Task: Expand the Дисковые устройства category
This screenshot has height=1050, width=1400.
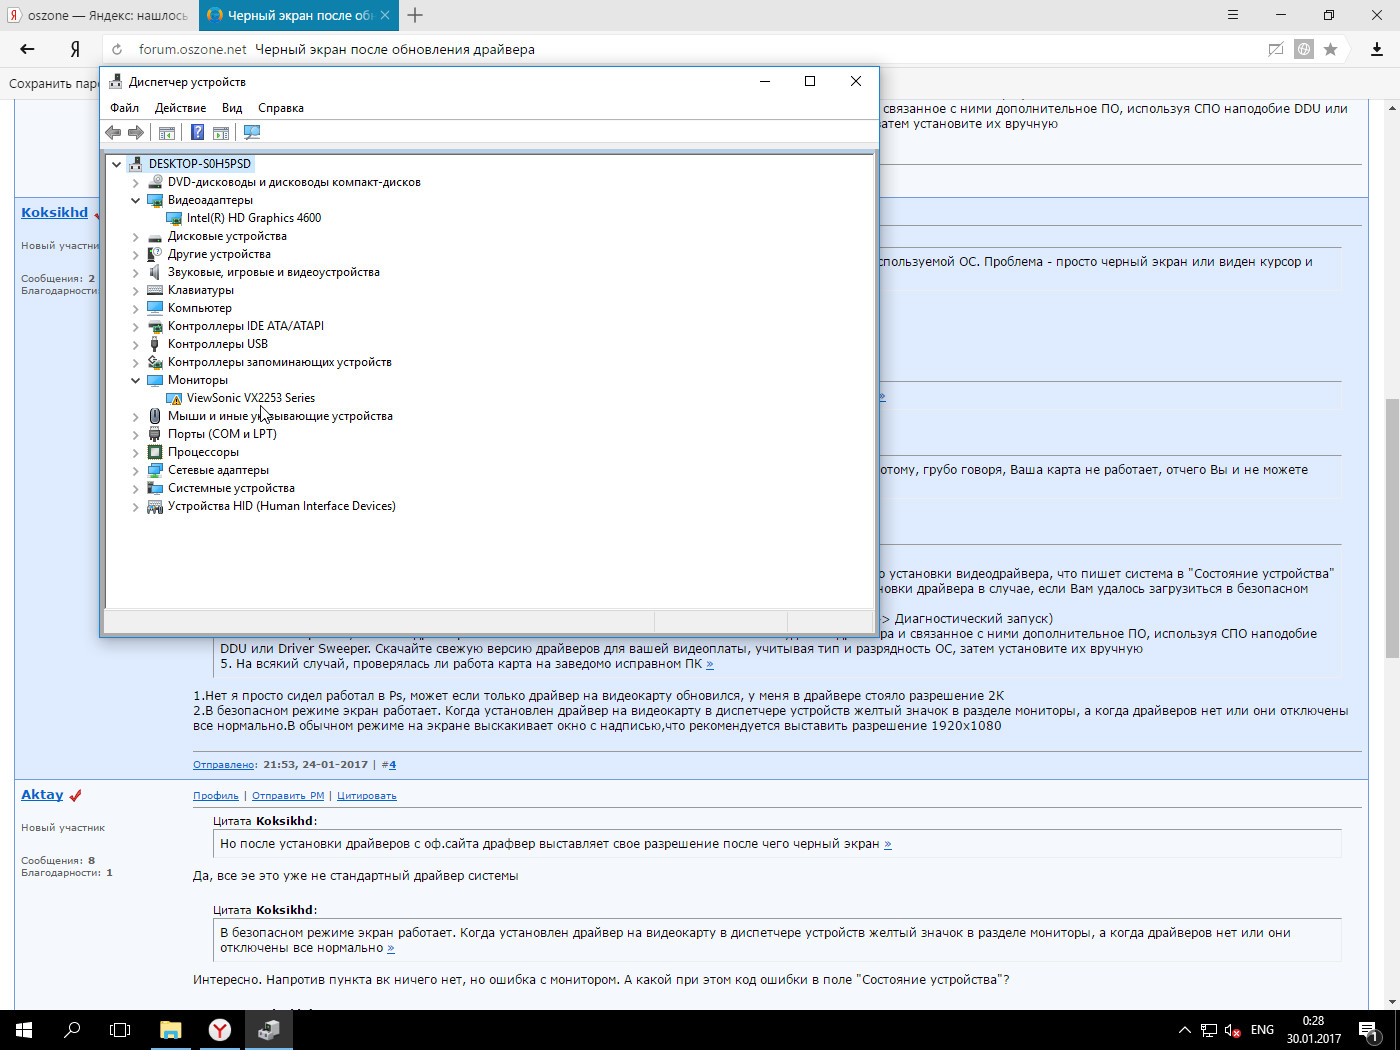Action: click(136, 236)
